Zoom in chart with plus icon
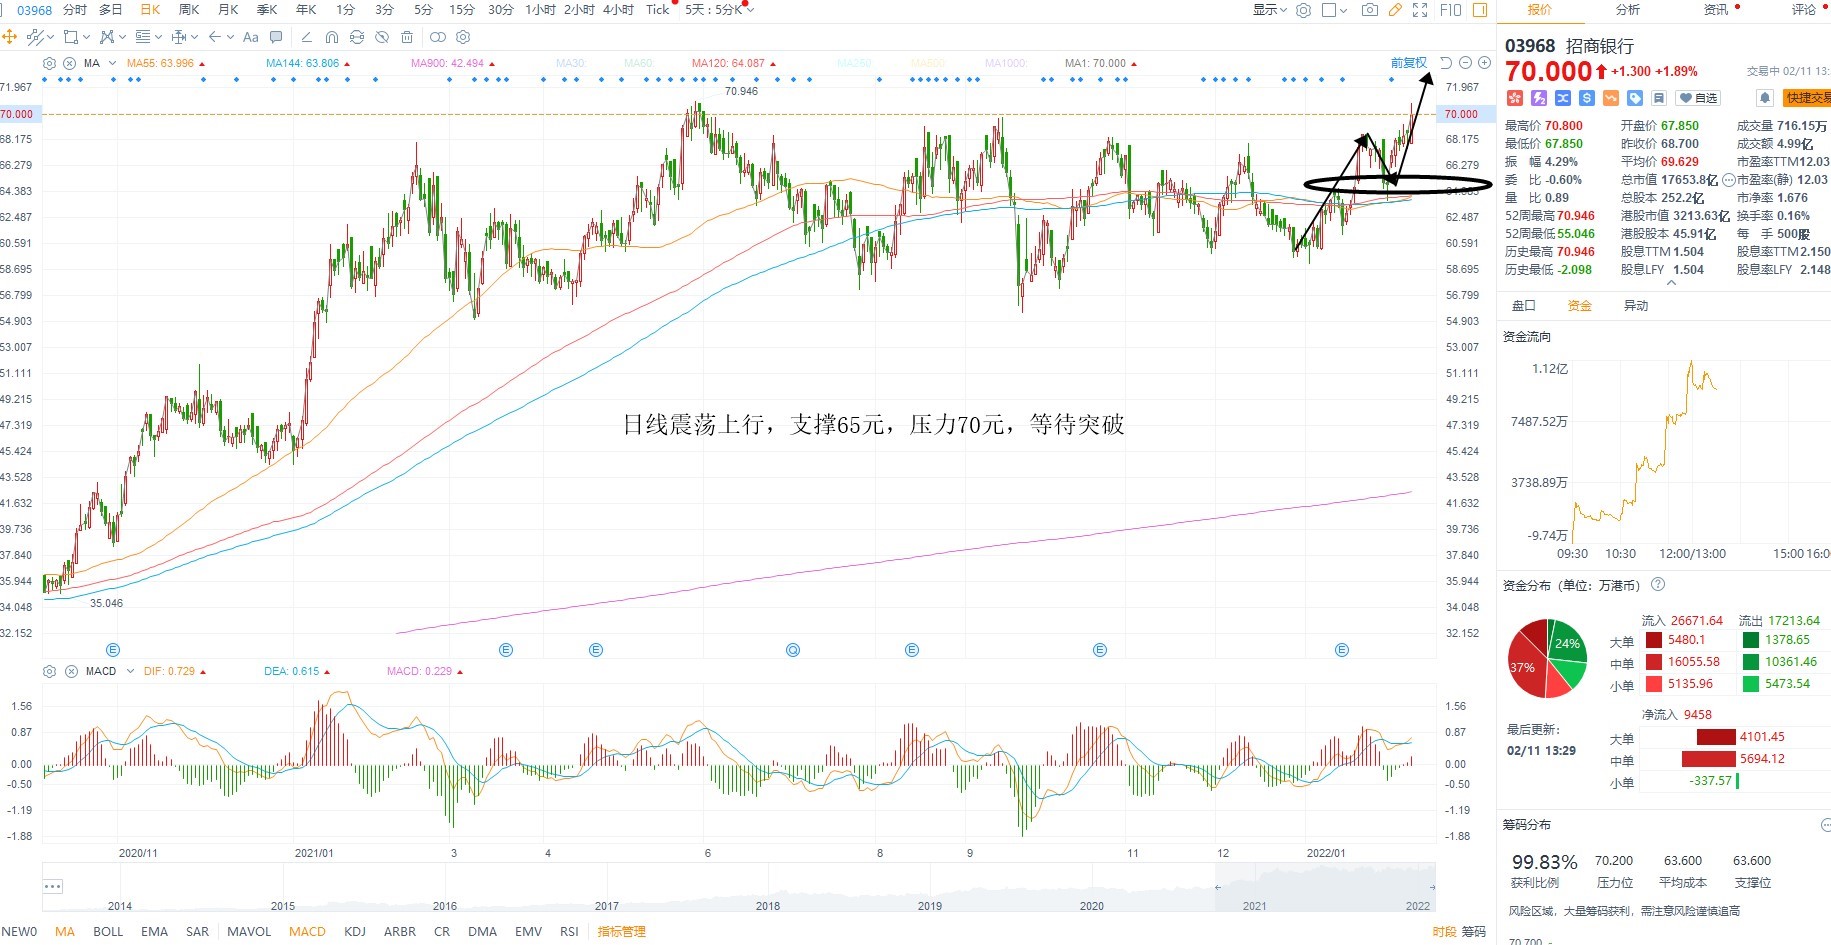 point(1484,63)
